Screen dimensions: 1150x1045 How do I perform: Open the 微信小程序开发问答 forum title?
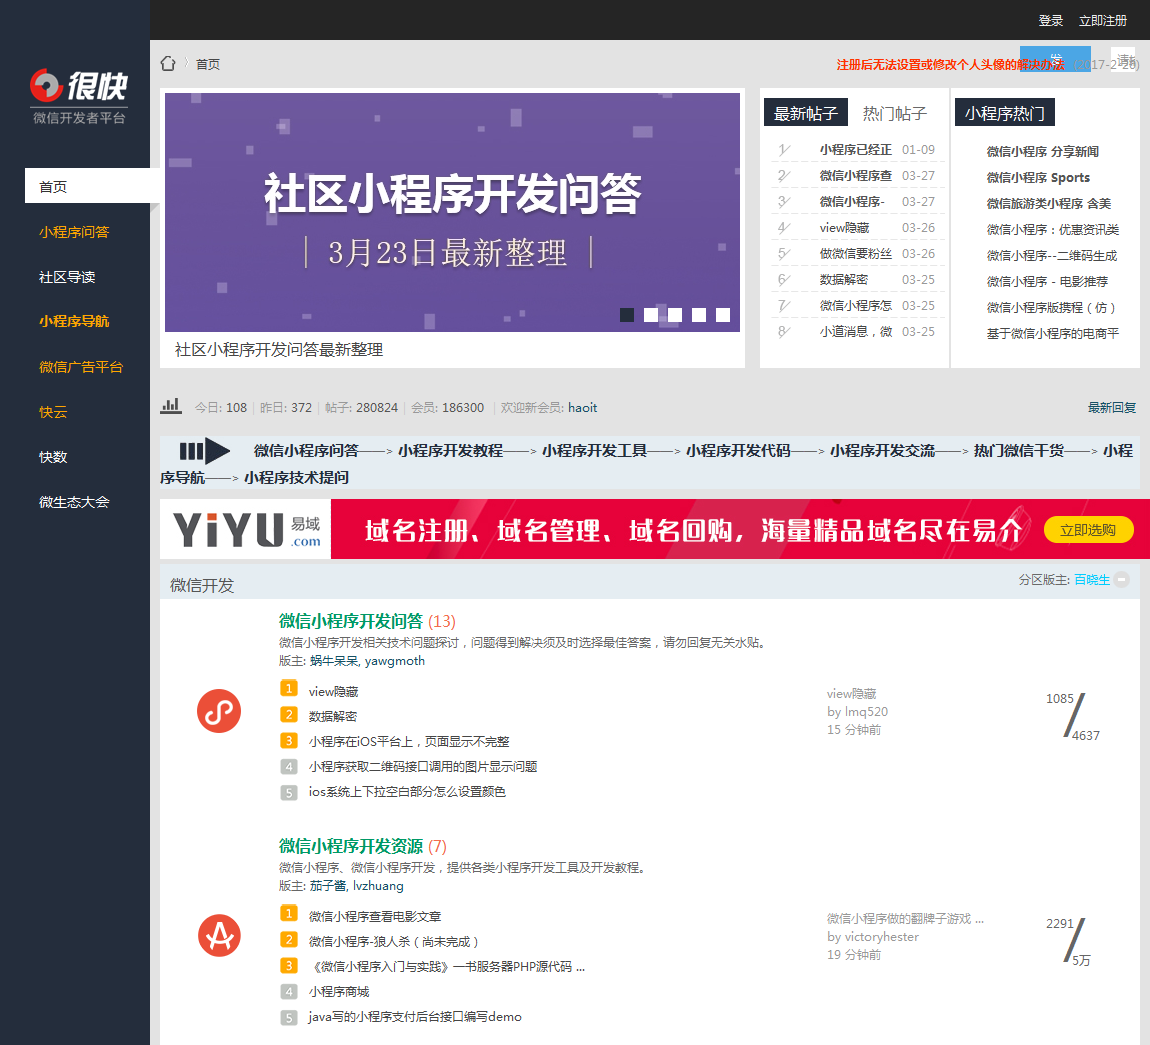pos(351,621)
